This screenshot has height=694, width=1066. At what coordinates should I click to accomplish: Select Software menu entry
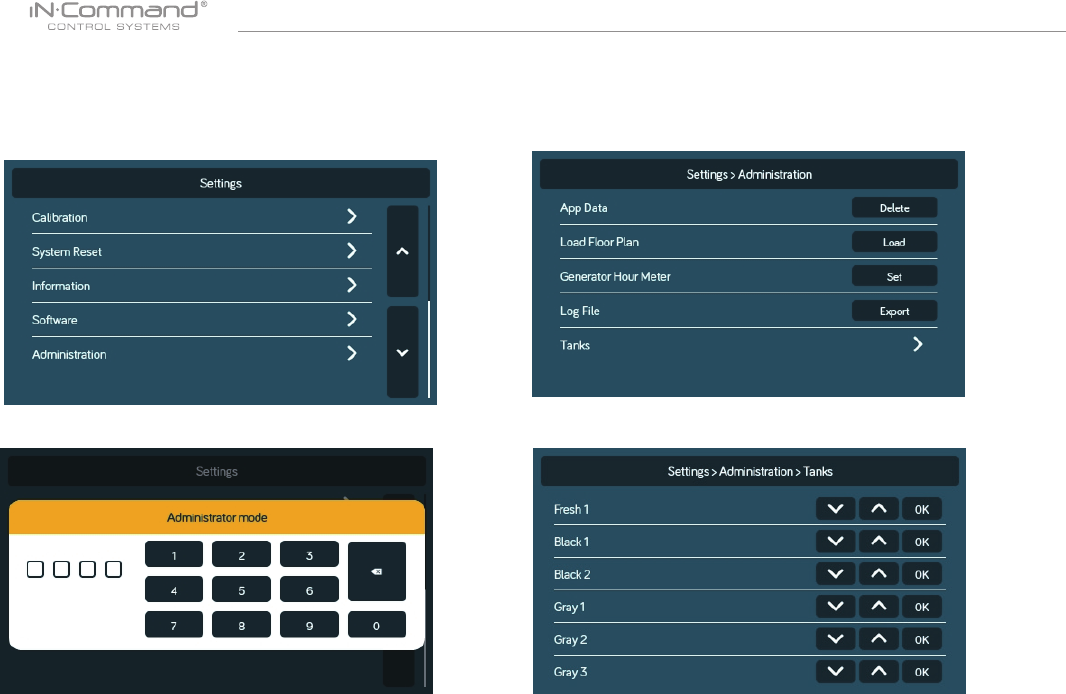click(201, 319)
